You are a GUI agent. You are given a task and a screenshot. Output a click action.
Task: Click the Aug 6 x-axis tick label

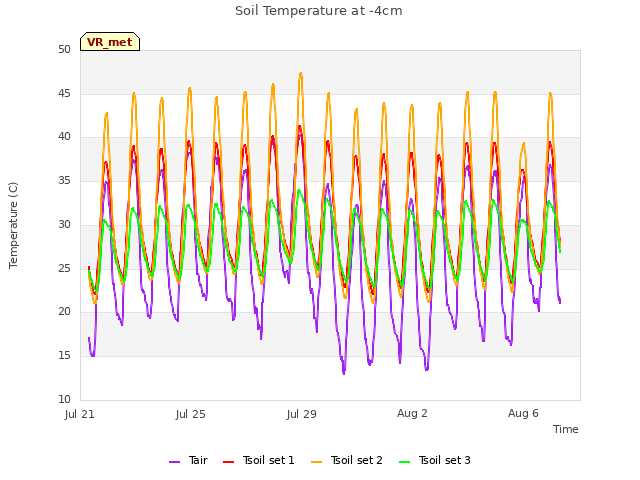click(x=523, y=413)
